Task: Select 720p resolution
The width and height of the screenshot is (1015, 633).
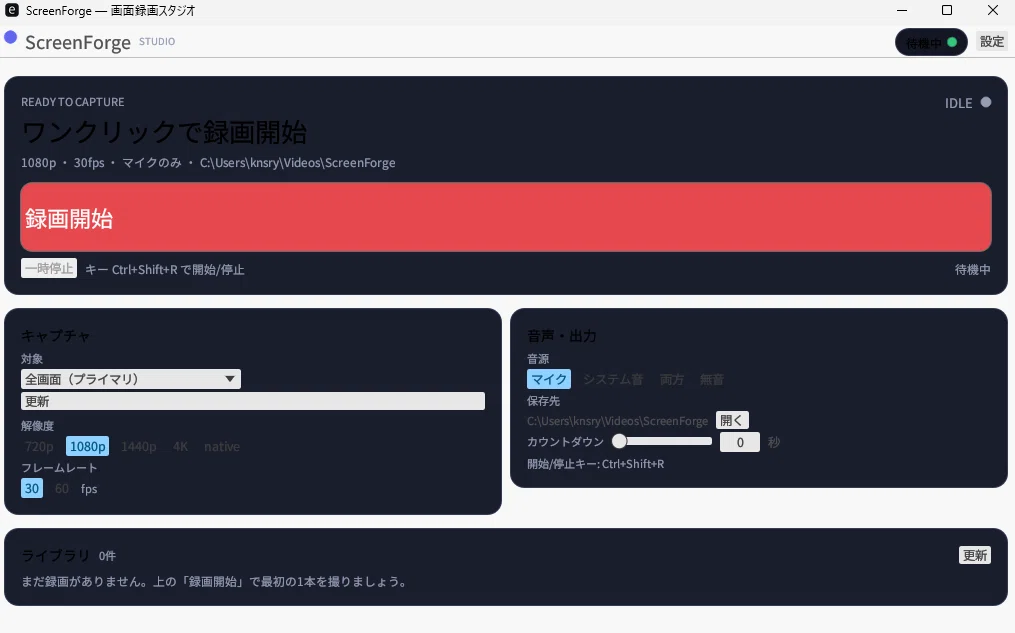Action: click(x=39, y=447)
